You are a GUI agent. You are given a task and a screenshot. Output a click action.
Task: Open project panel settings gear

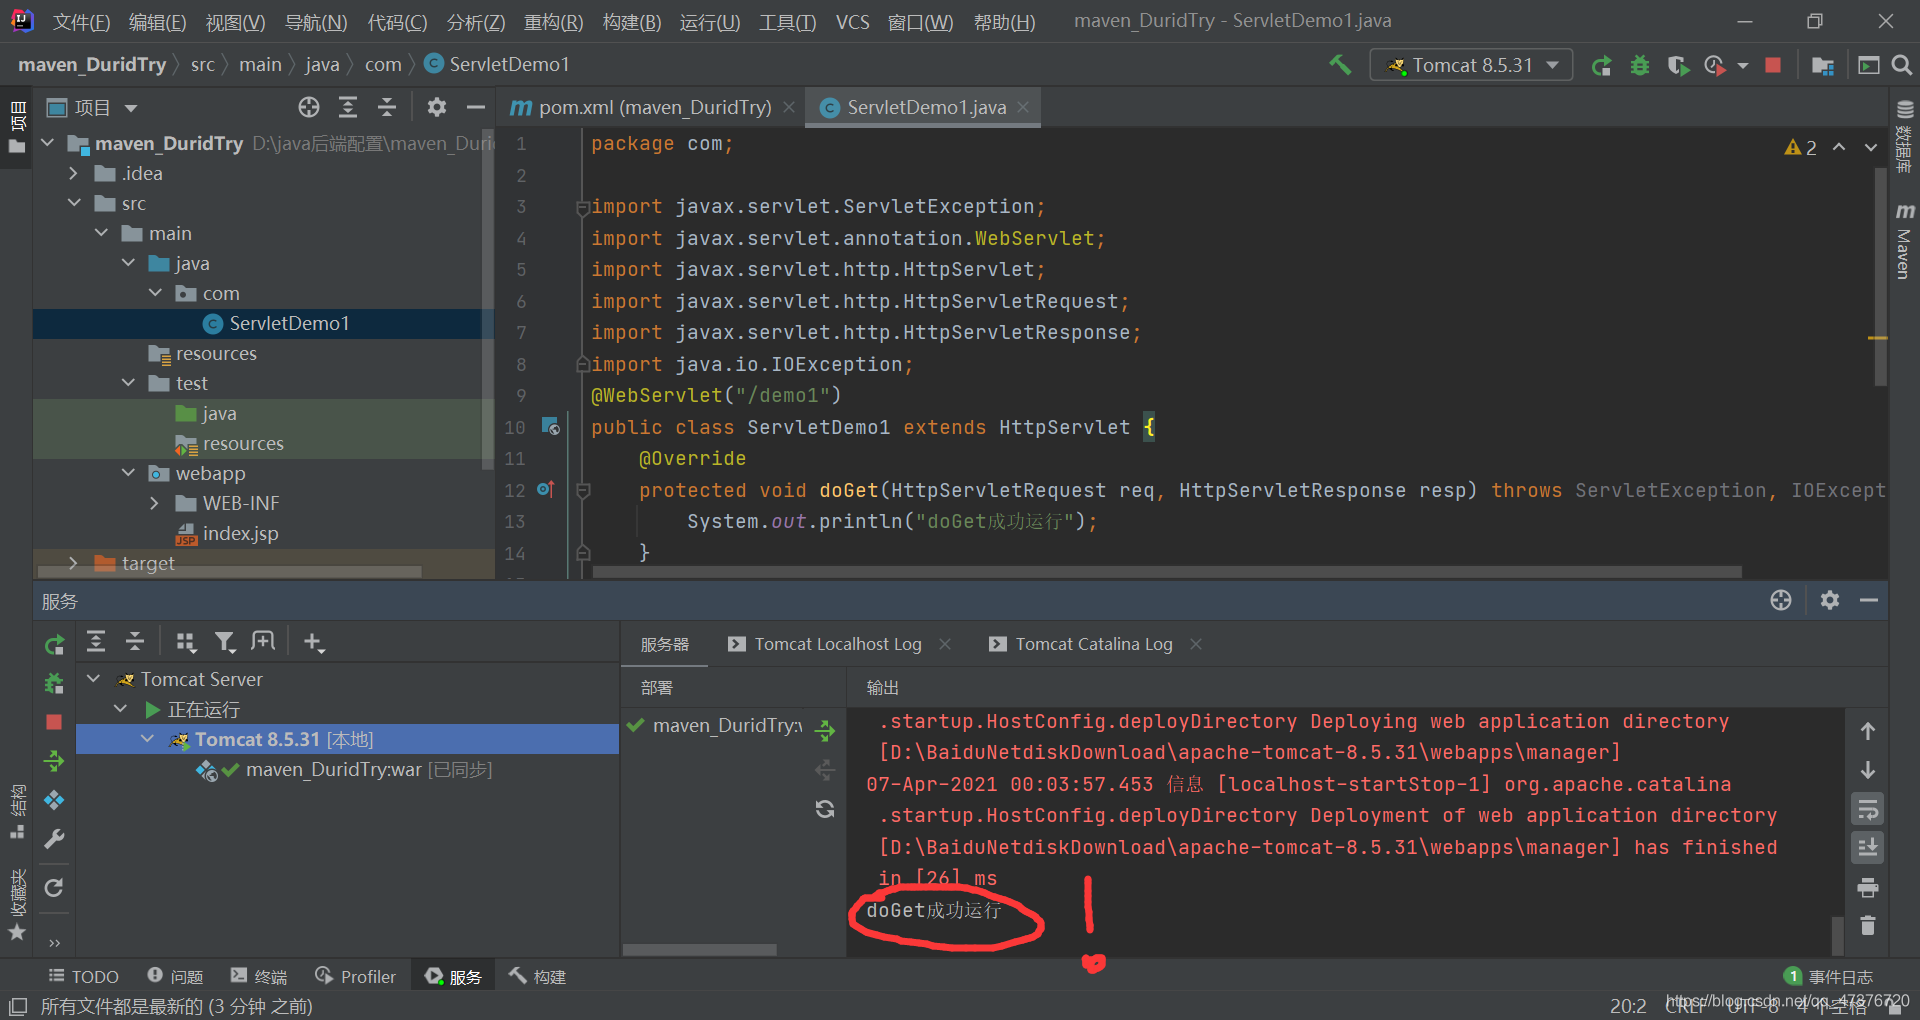pos(437,107)
